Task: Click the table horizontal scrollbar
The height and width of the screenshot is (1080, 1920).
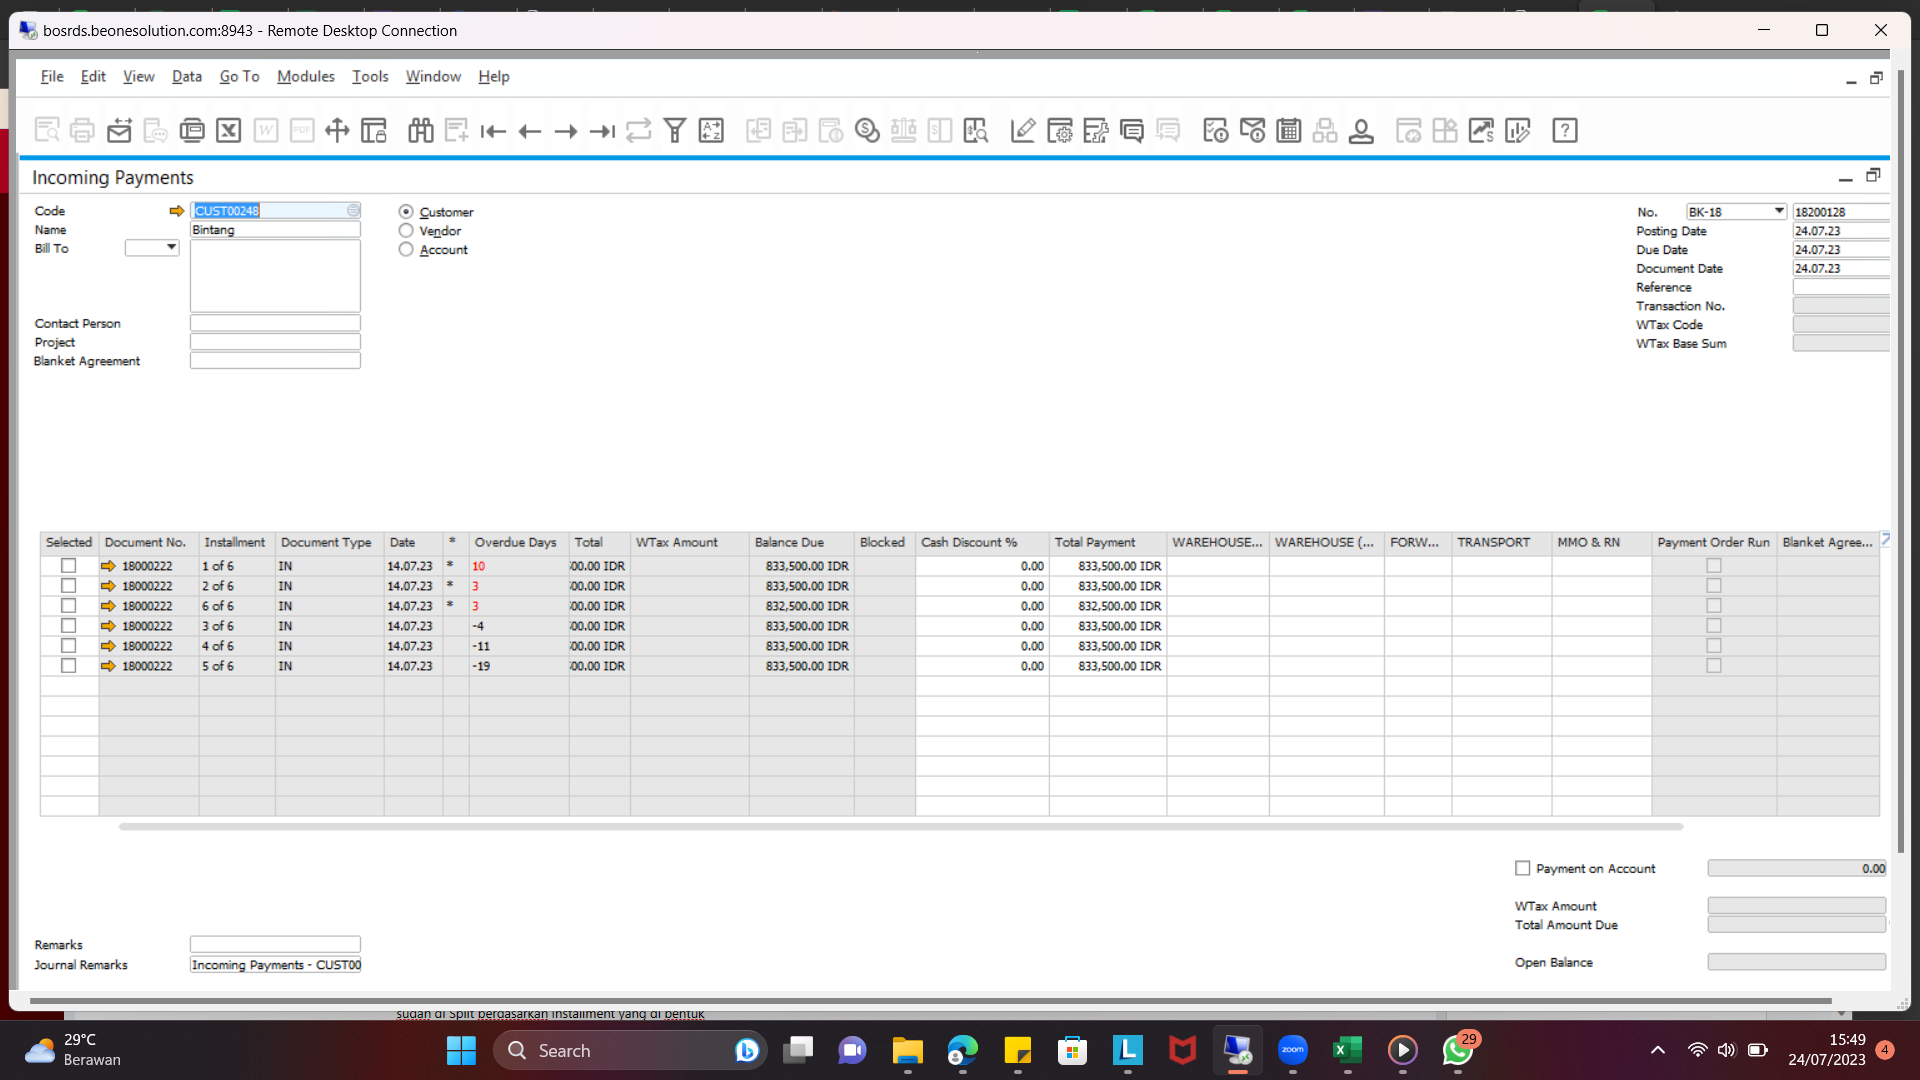Action: [900, 827]
